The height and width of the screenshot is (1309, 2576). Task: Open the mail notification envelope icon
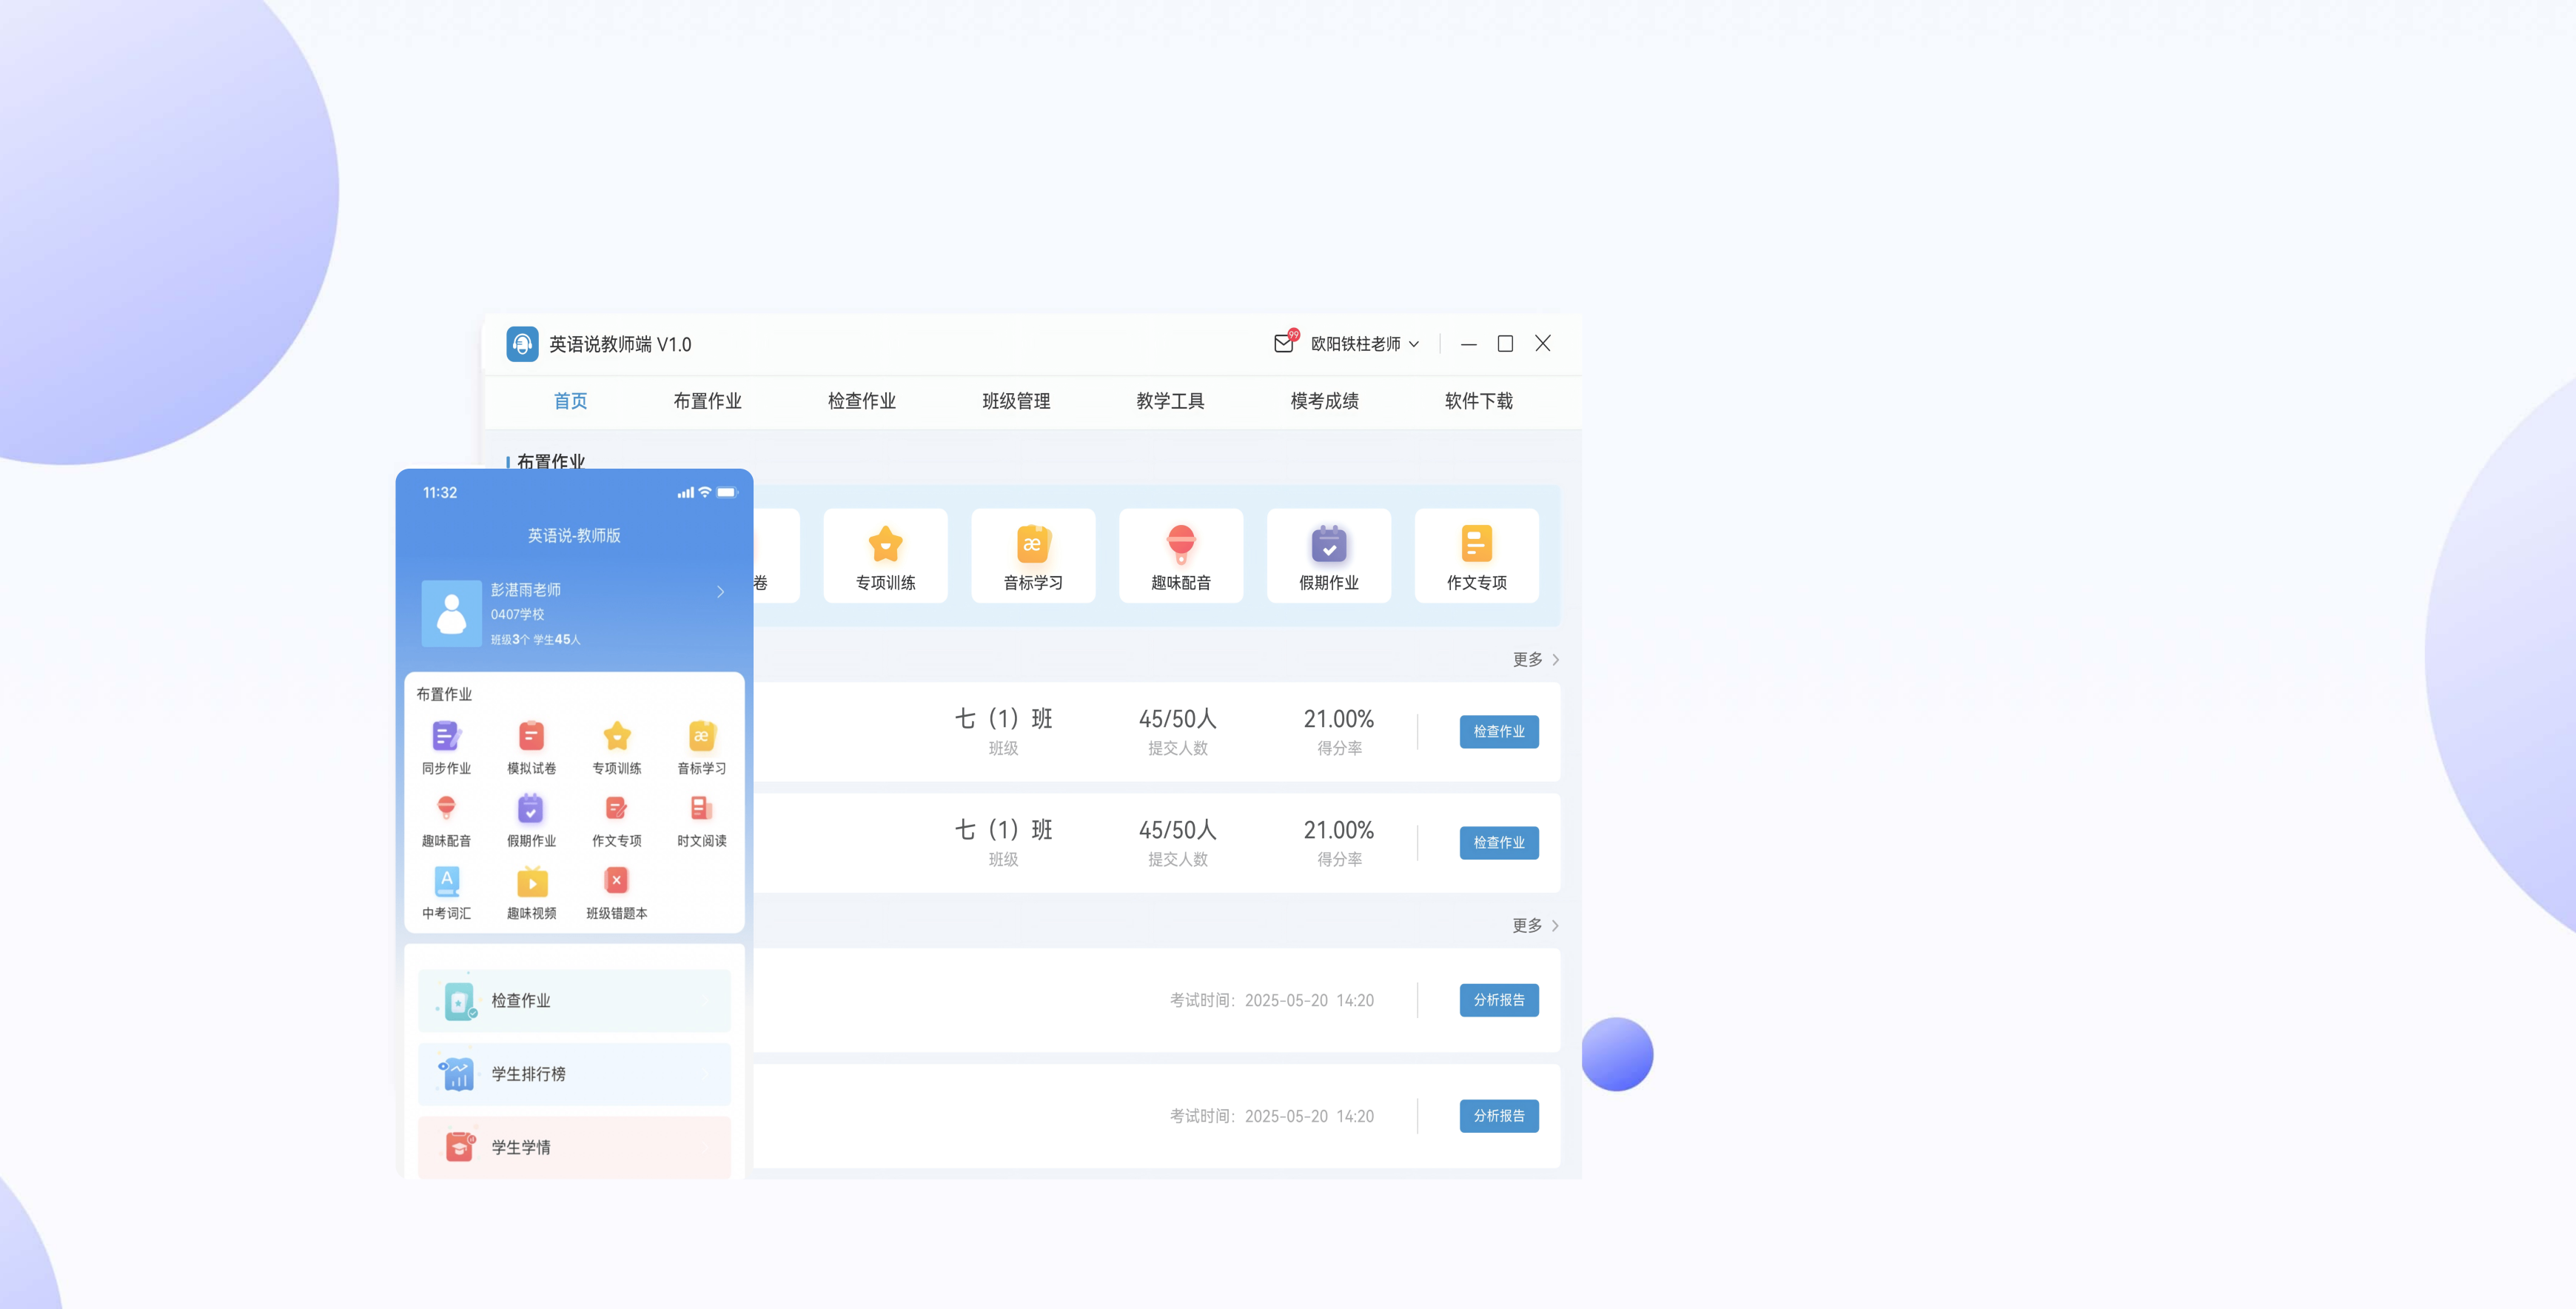click(1284, 343)
